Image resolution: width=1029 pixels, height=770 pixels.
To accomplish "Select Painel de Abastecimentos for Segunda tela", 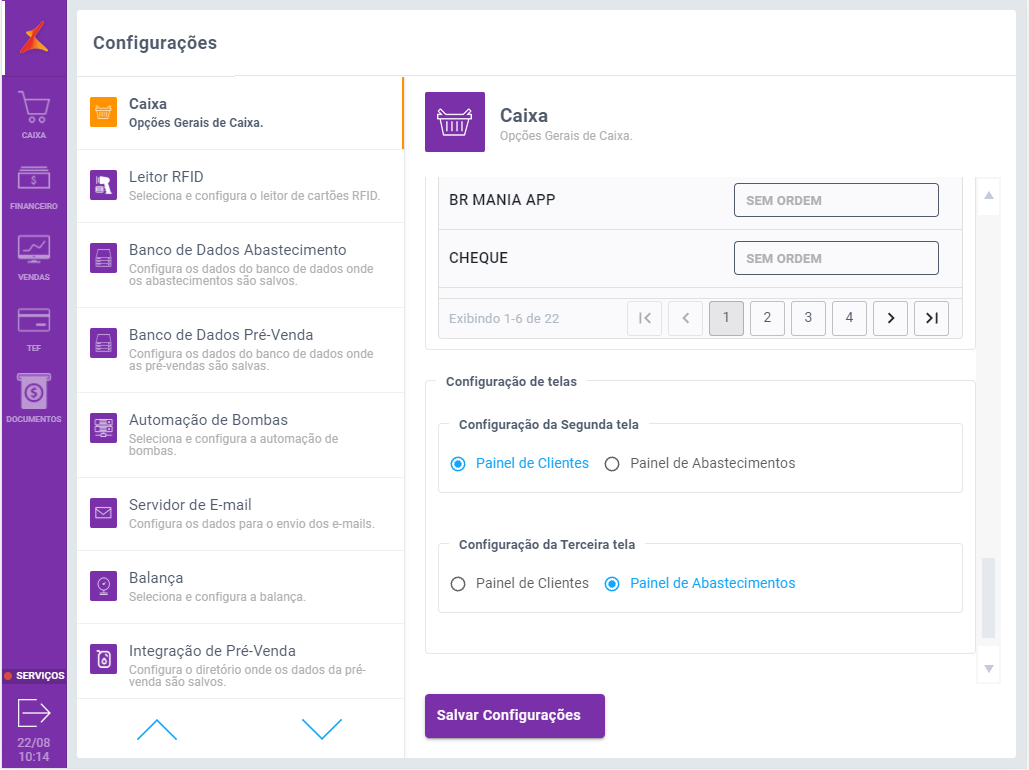I will (612, 464).
